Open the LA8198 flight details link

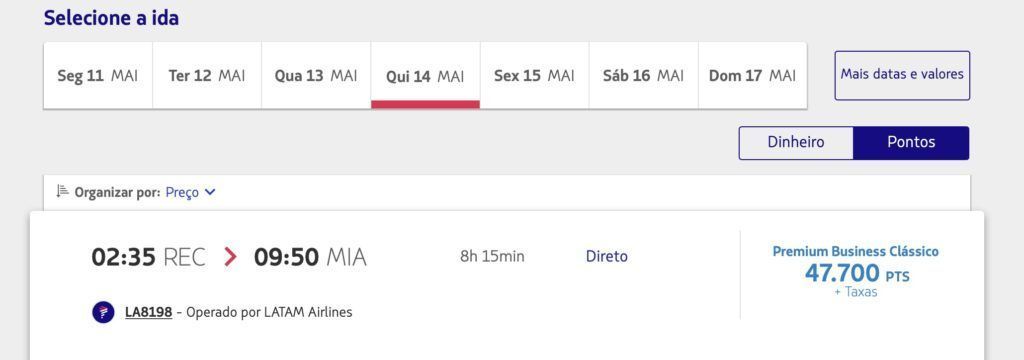coord(148,312)
